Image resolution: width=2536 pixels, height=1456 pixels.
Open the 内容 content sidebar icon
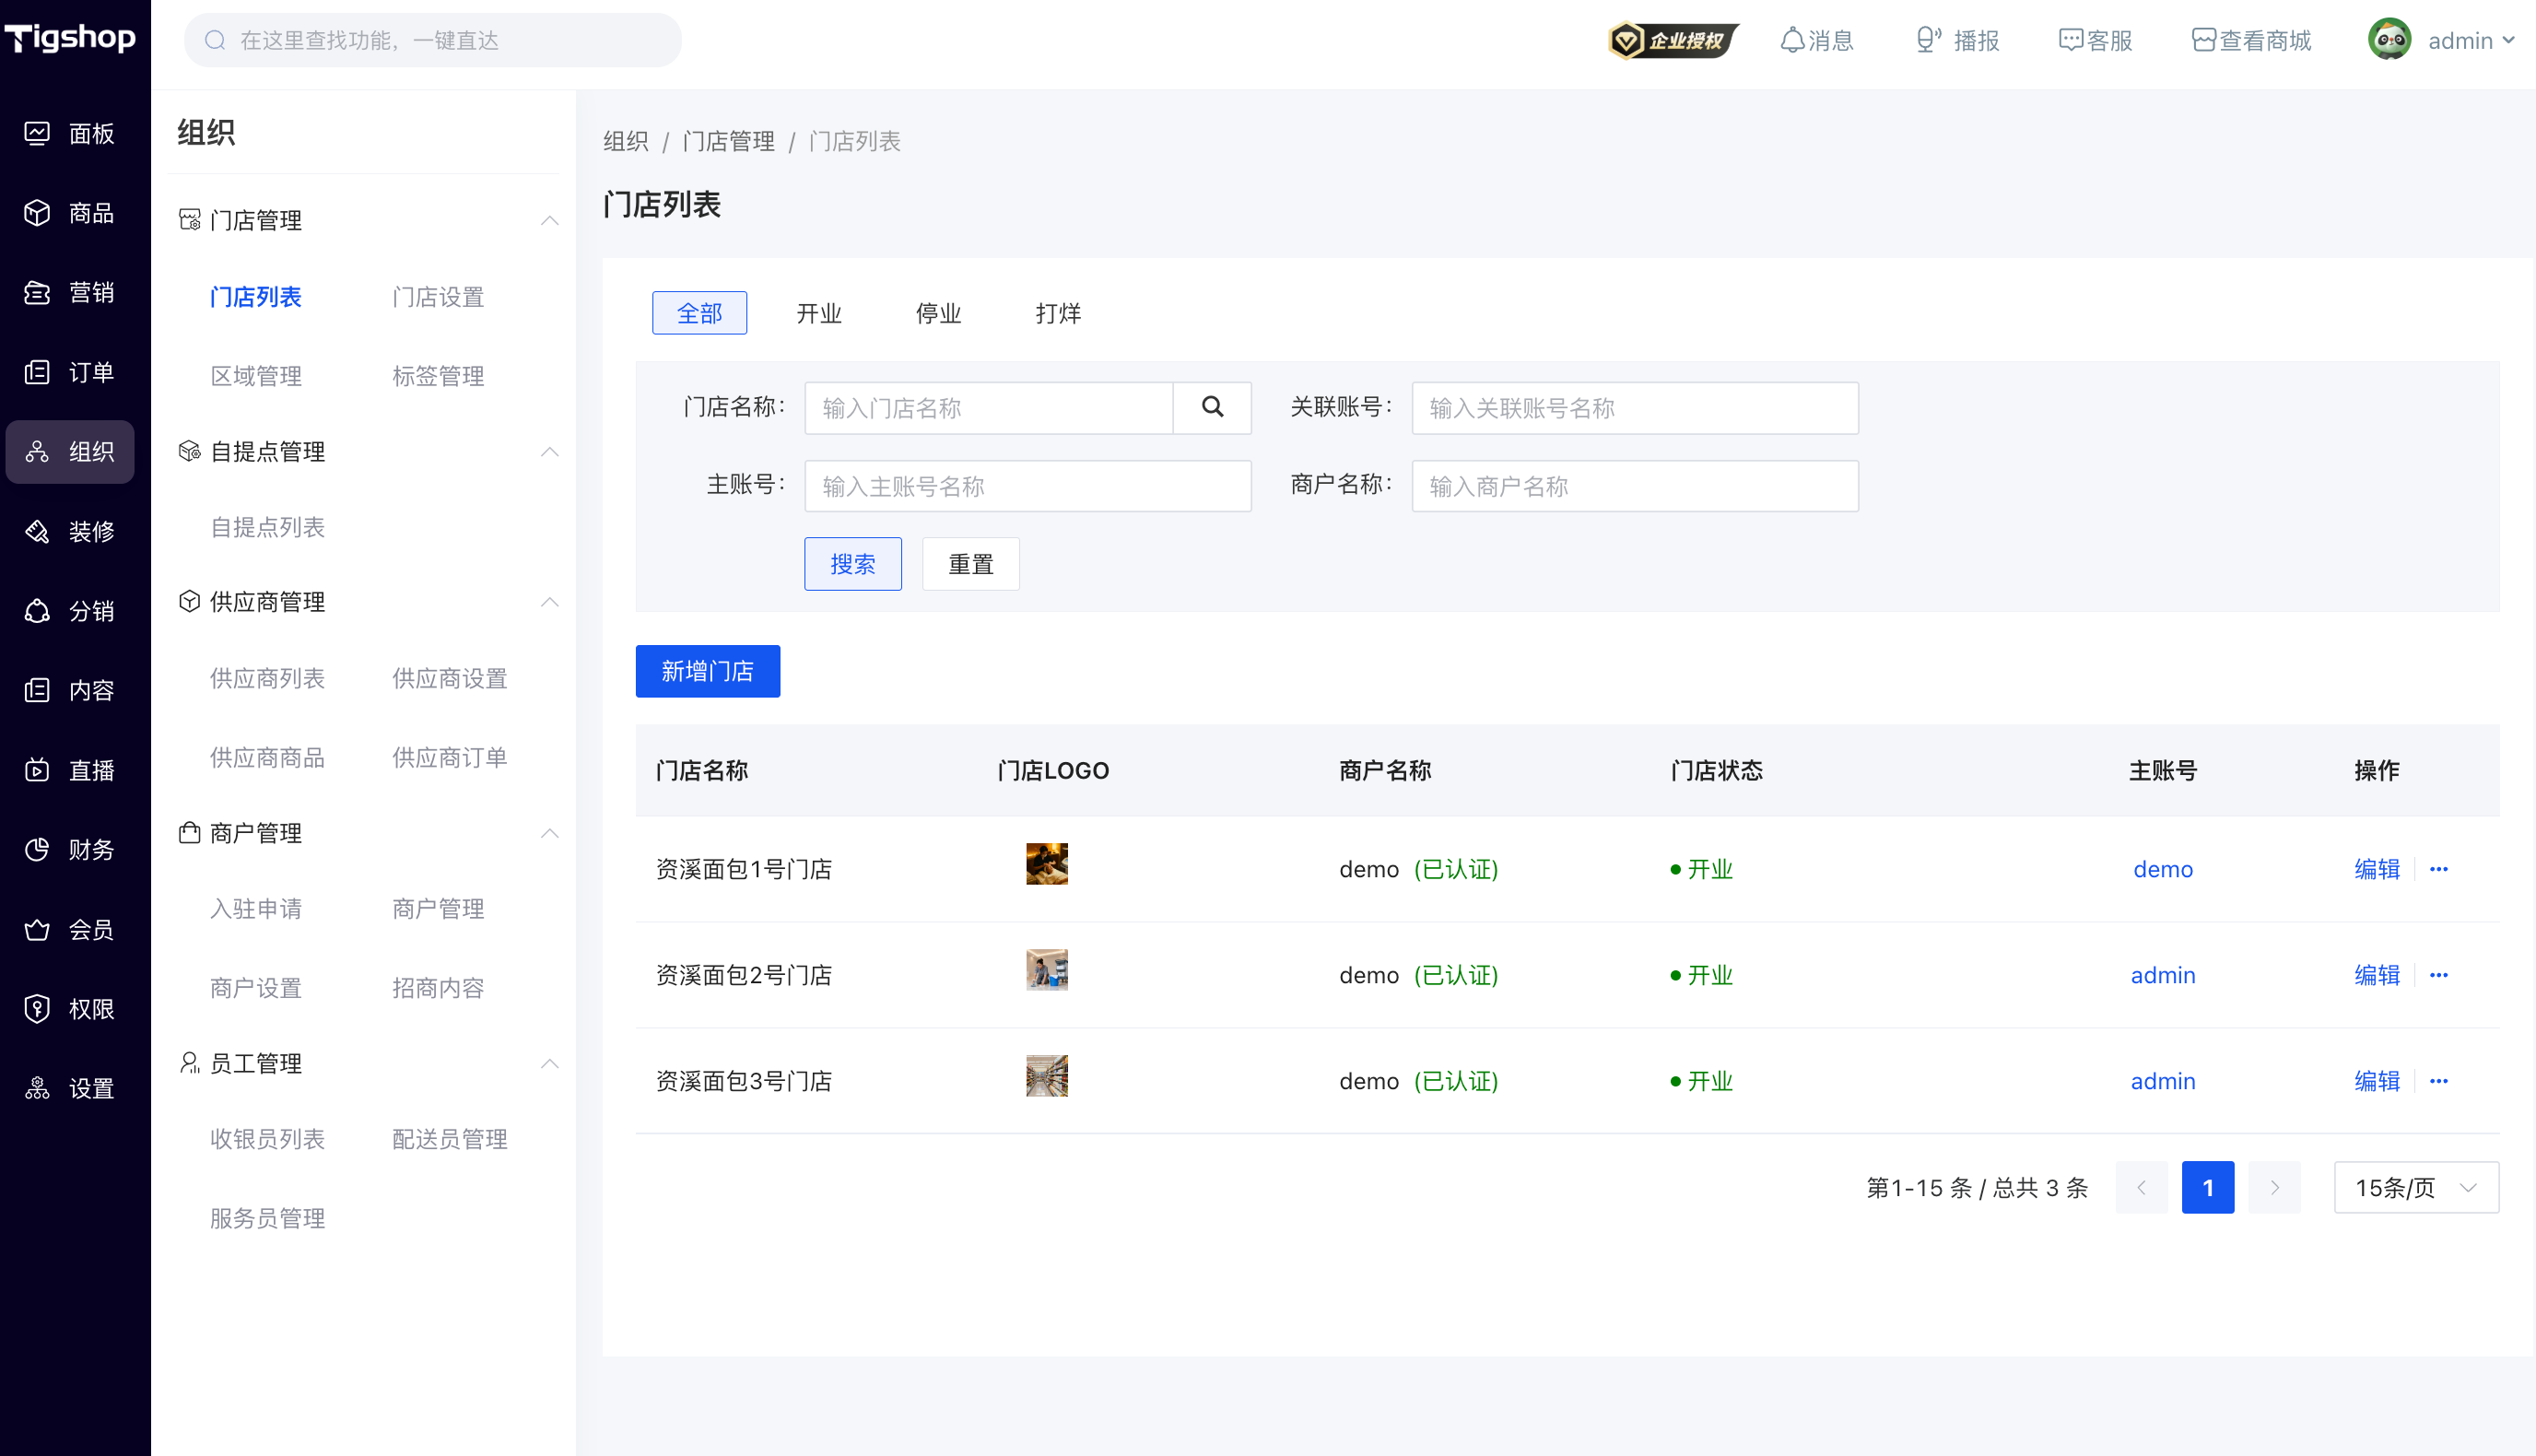(38, 690)
